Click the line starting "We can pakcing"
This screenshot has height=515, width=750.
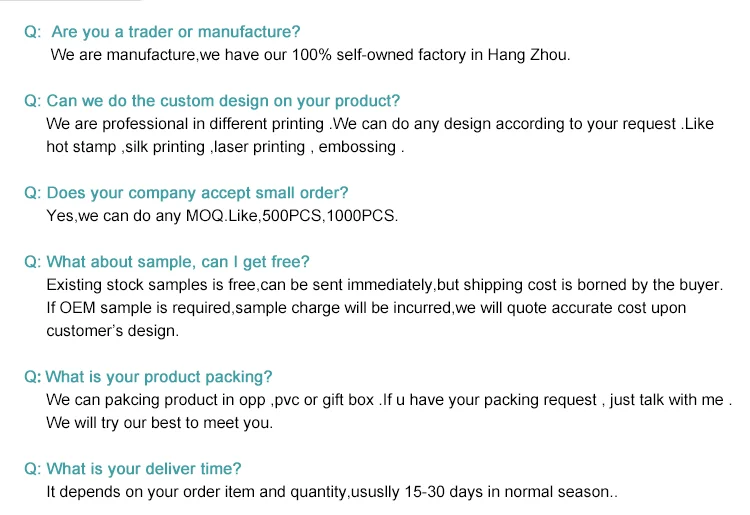click(389, 400)
